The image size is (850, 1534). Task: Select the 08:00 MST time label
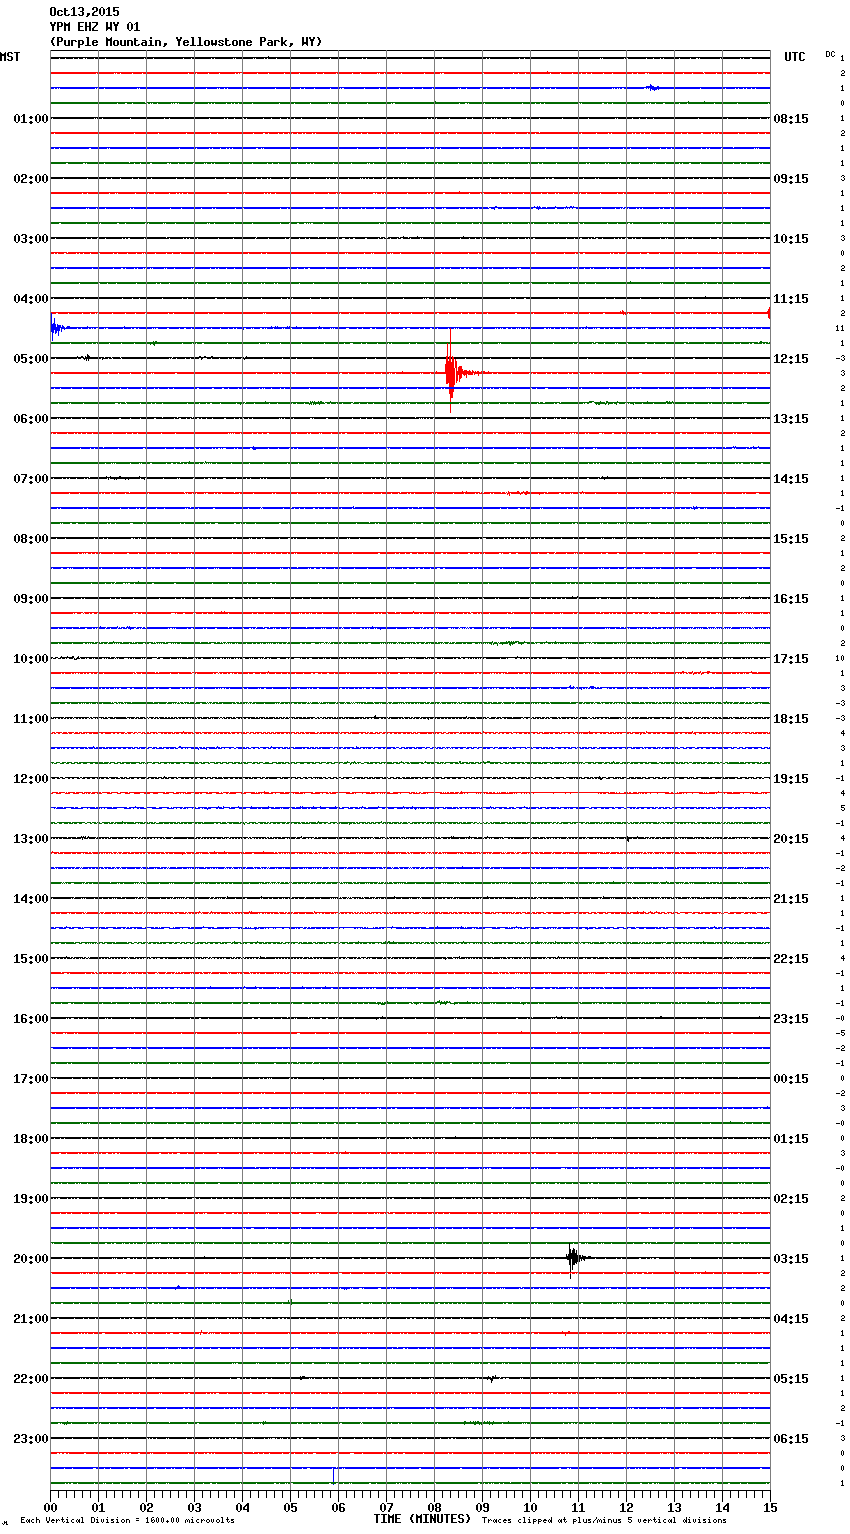click(x=31, y=539)
